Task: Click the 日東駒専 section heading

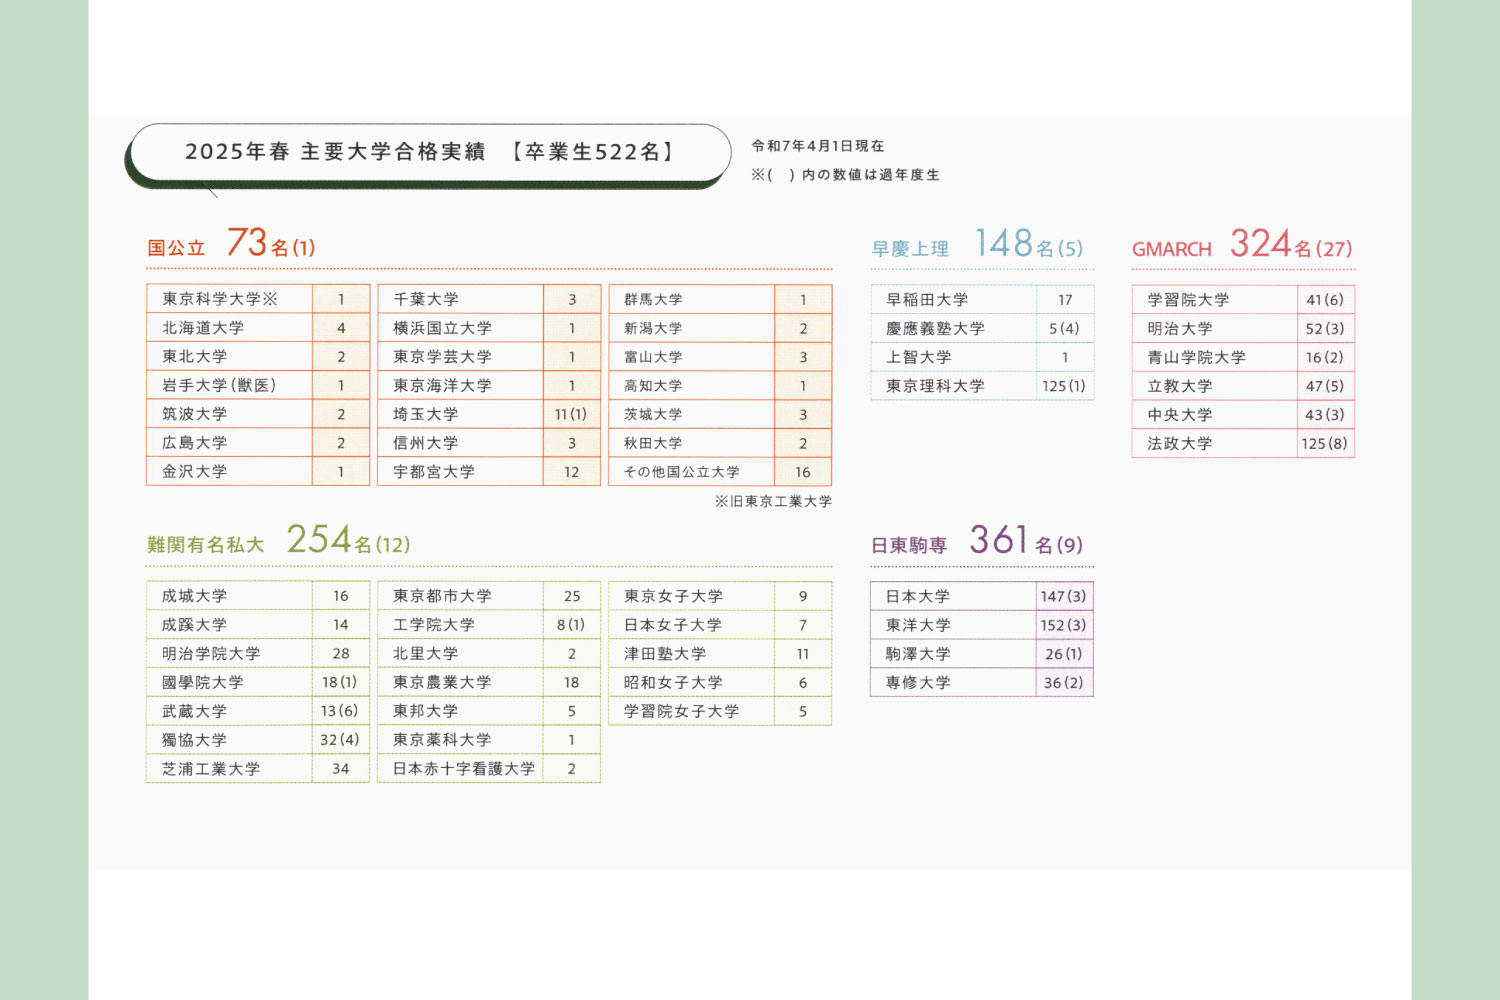Action: click(909, 545)
